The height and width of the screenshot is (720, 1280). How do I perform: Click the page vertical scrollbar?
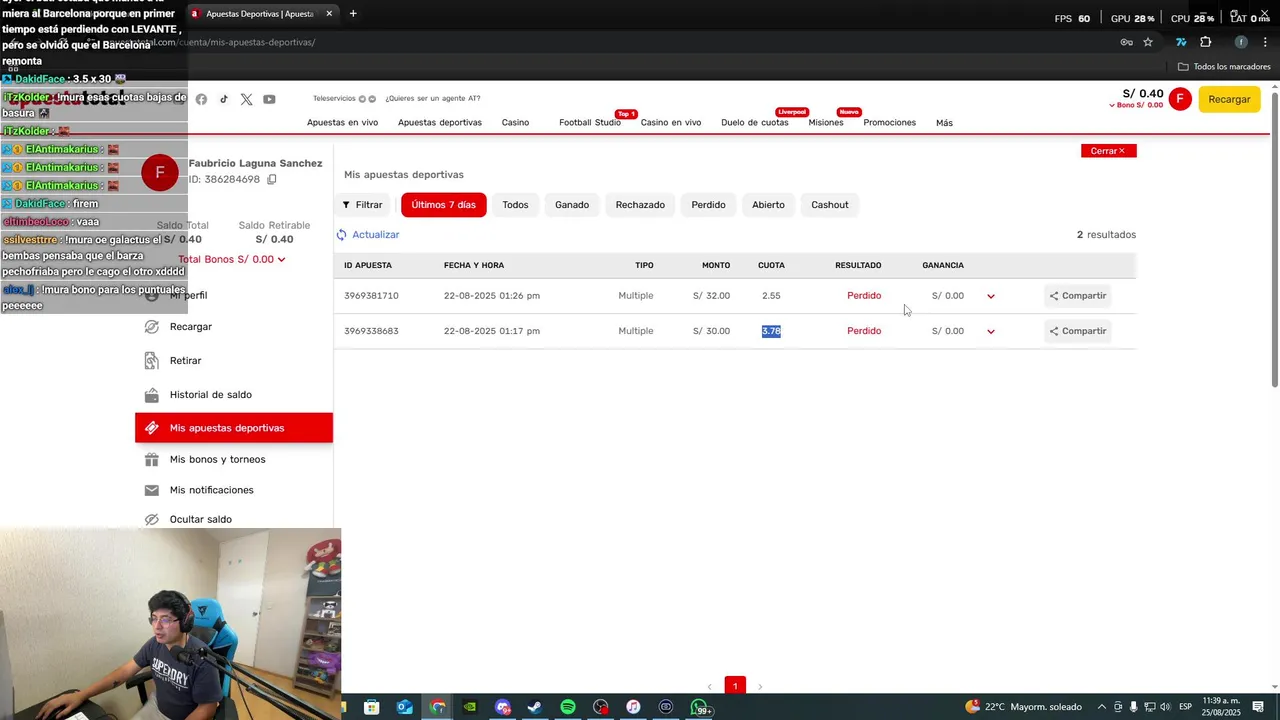click(1274, 240)
